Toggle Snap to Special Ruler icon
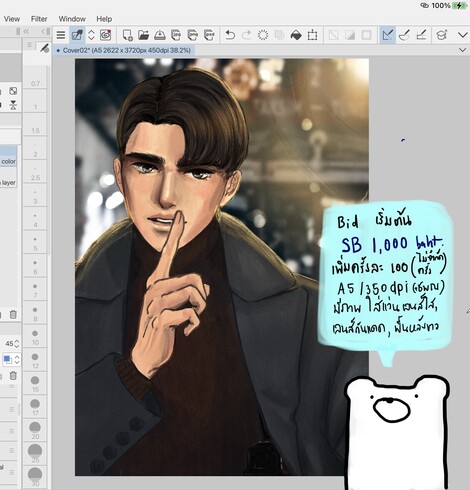Screen dimensions: 470x490 pyautogui.click(x=404, y=35)
